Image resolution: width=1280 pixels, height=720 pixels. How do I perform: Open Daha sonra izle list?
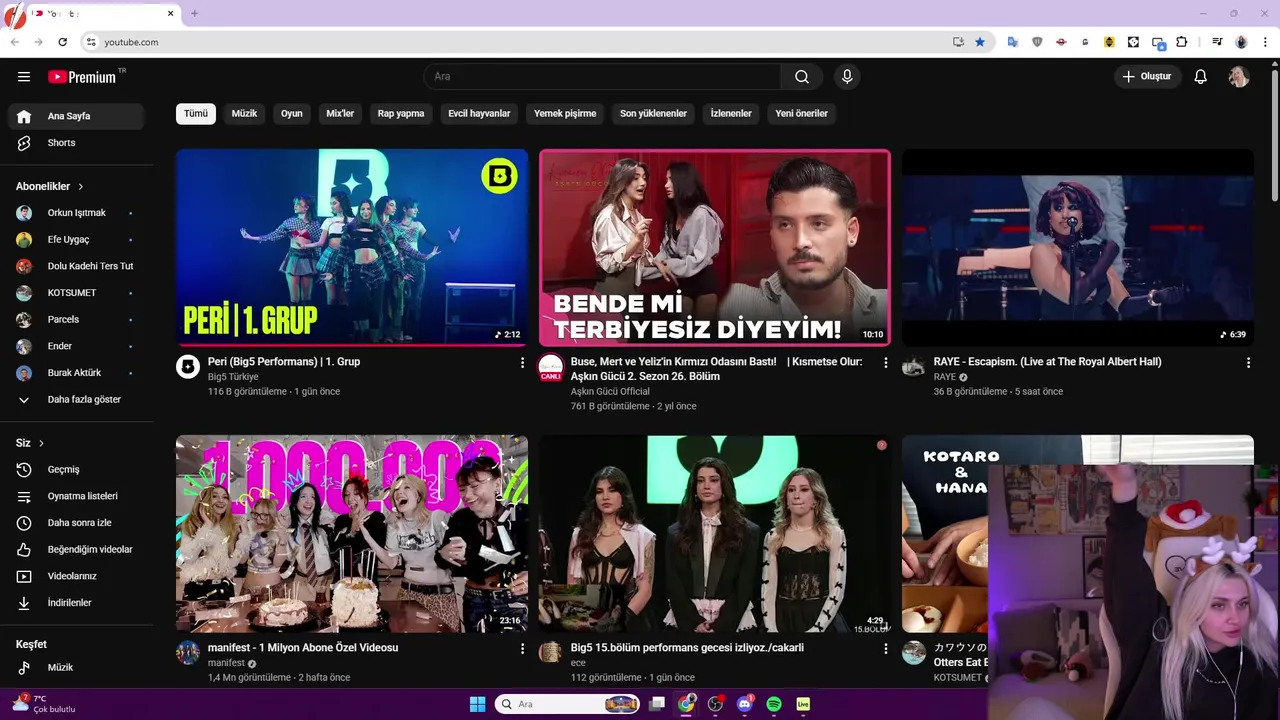pos(76,523)
